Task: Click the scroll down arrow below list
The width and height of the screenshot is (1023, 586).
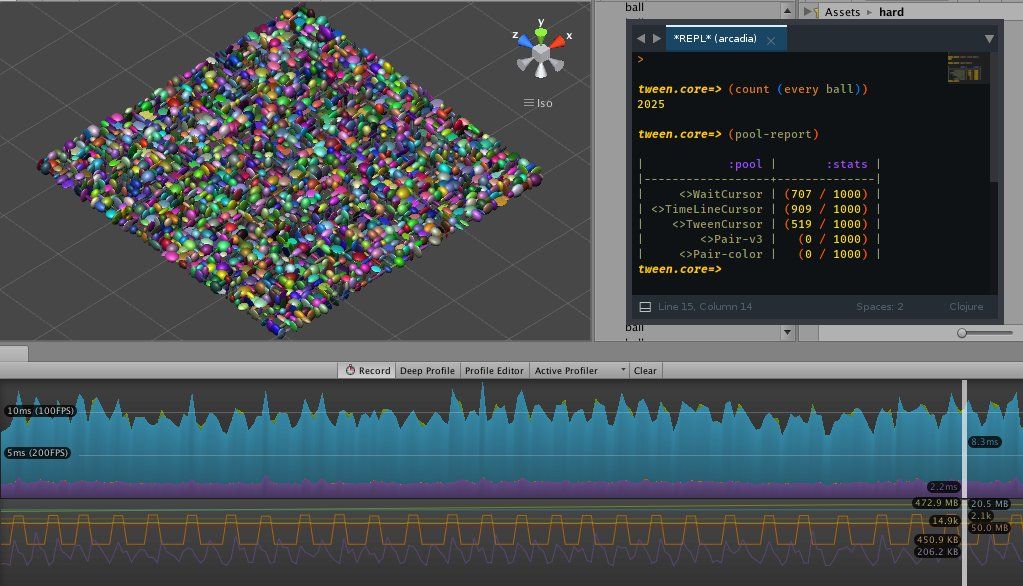Action: [787, 332]
